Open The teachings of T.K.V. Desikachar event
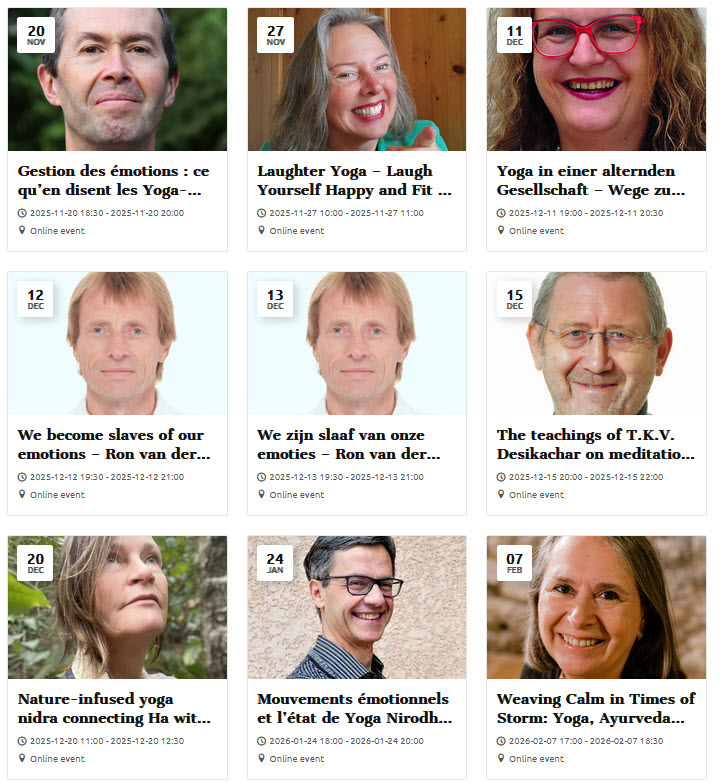Image resolution: width=720 pixels, height=782 pixels. [x=595, y=444]
